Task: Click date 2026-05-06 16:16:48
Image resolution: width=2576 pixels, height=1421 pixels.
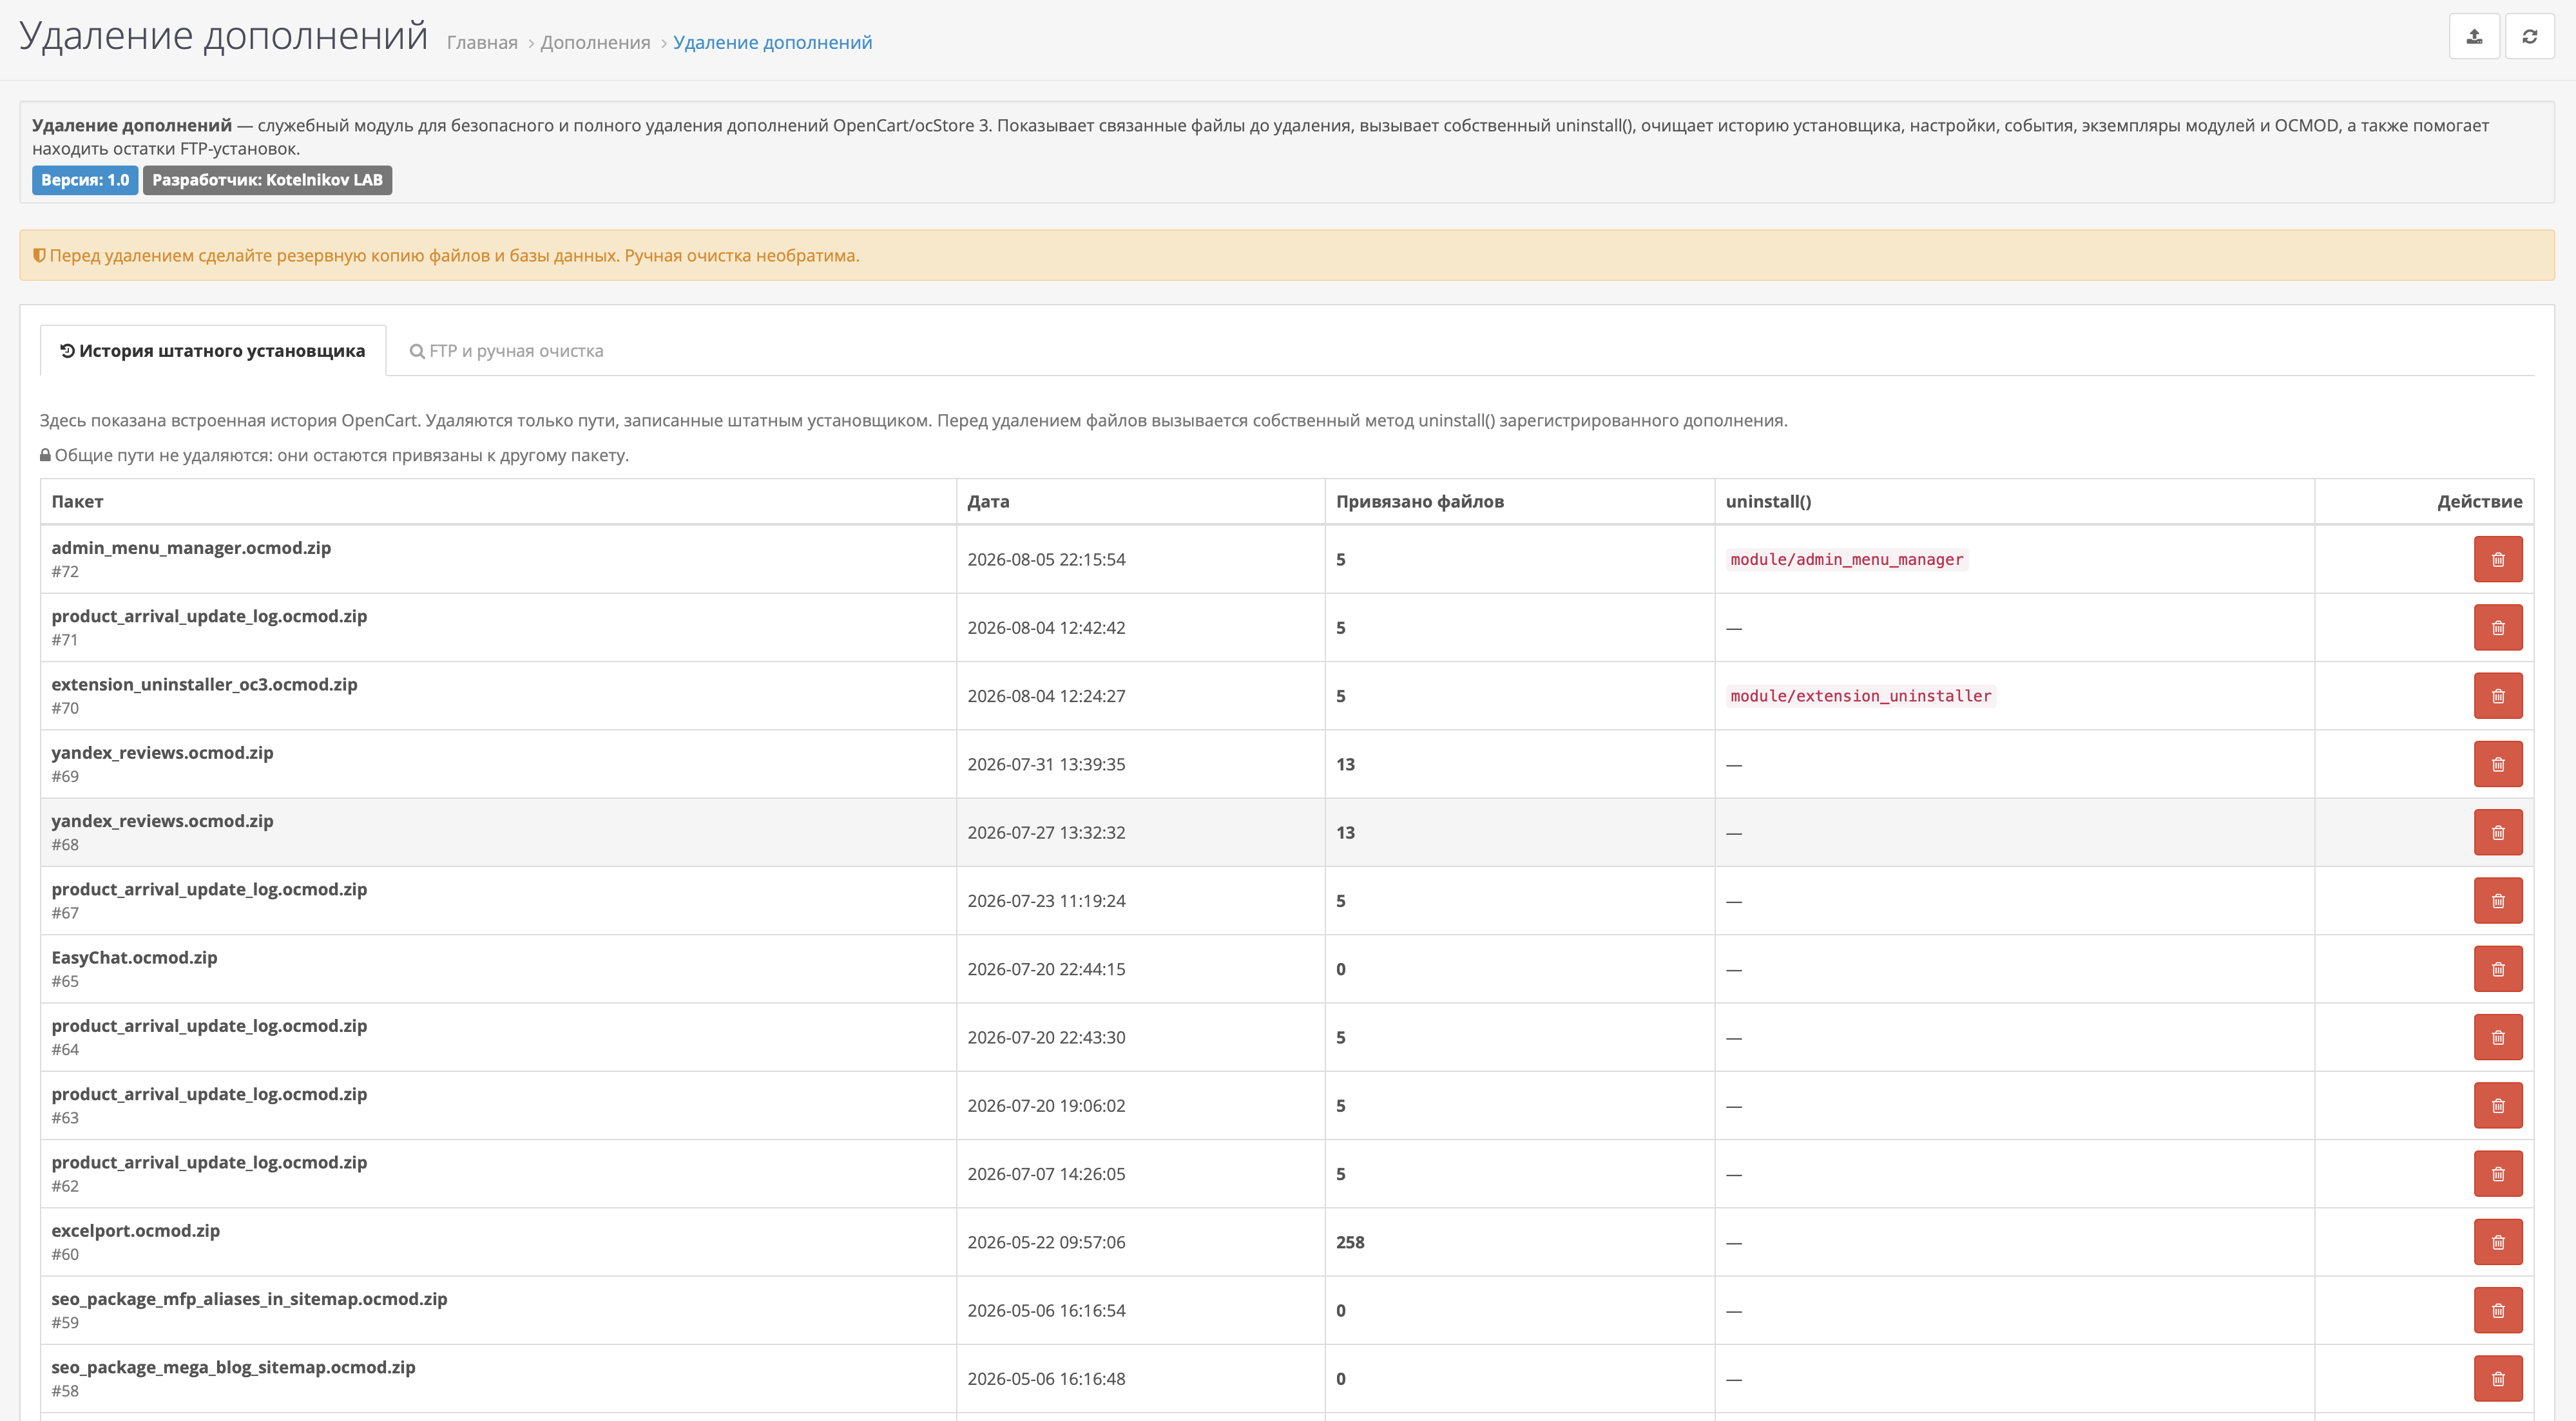Action: coord(1046,1379)
